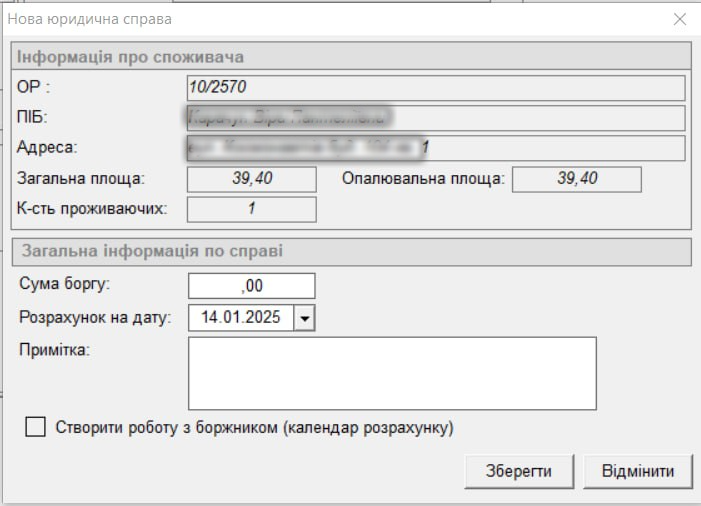Image resolution: width=701 pixels, height=506 pixels.
Task: Click the ОР field showing 10/2570
Action: pyautogui.click(x=435, y=88)
